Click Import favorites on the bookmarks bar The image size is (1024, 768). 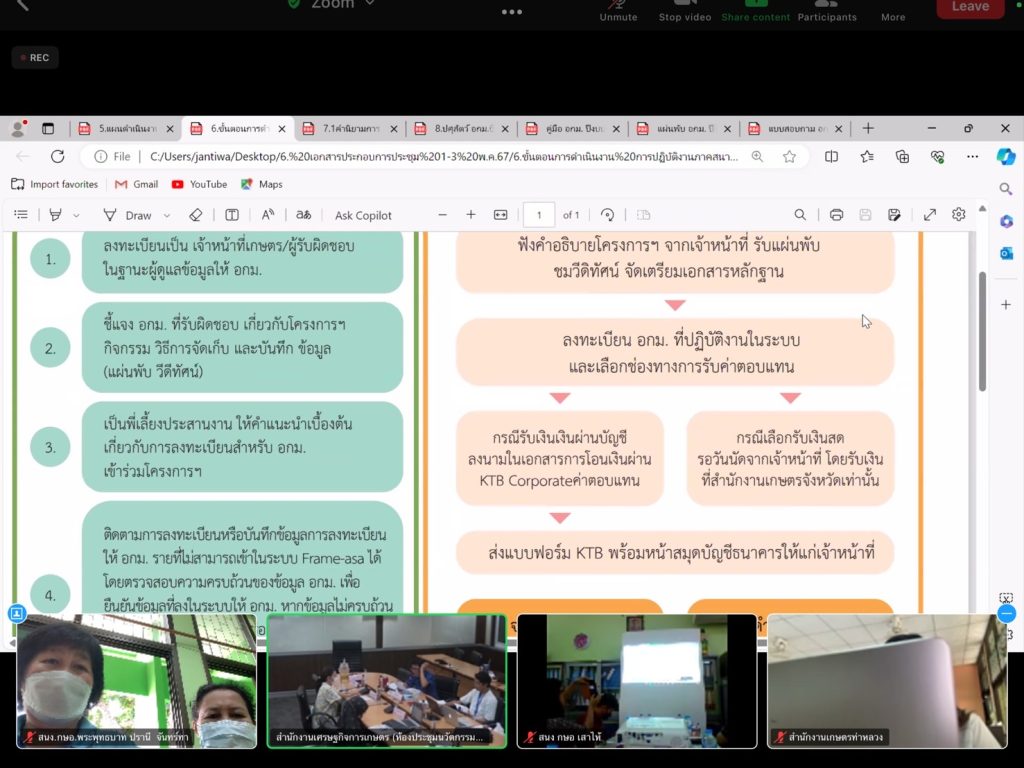(54, 184)
